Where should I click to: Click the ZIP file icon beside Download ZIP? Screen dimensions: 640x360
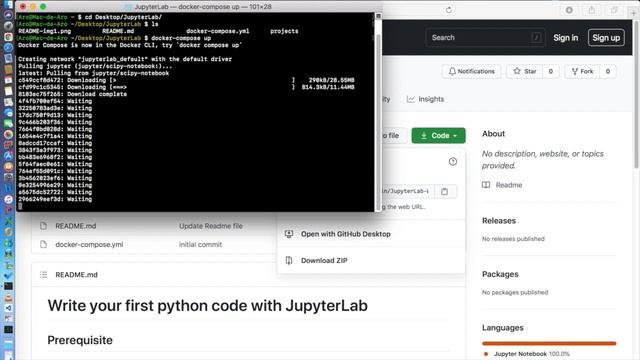[289, 260]
